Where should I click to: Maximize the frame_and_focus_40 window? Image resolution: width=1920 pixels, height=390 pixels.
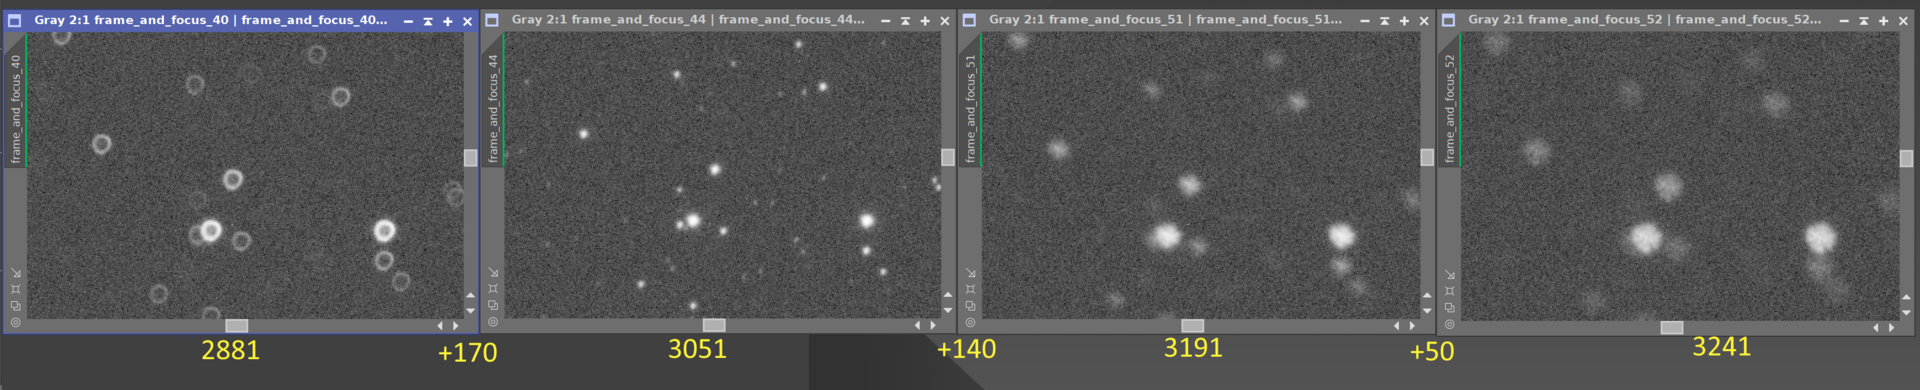point(448,21)
